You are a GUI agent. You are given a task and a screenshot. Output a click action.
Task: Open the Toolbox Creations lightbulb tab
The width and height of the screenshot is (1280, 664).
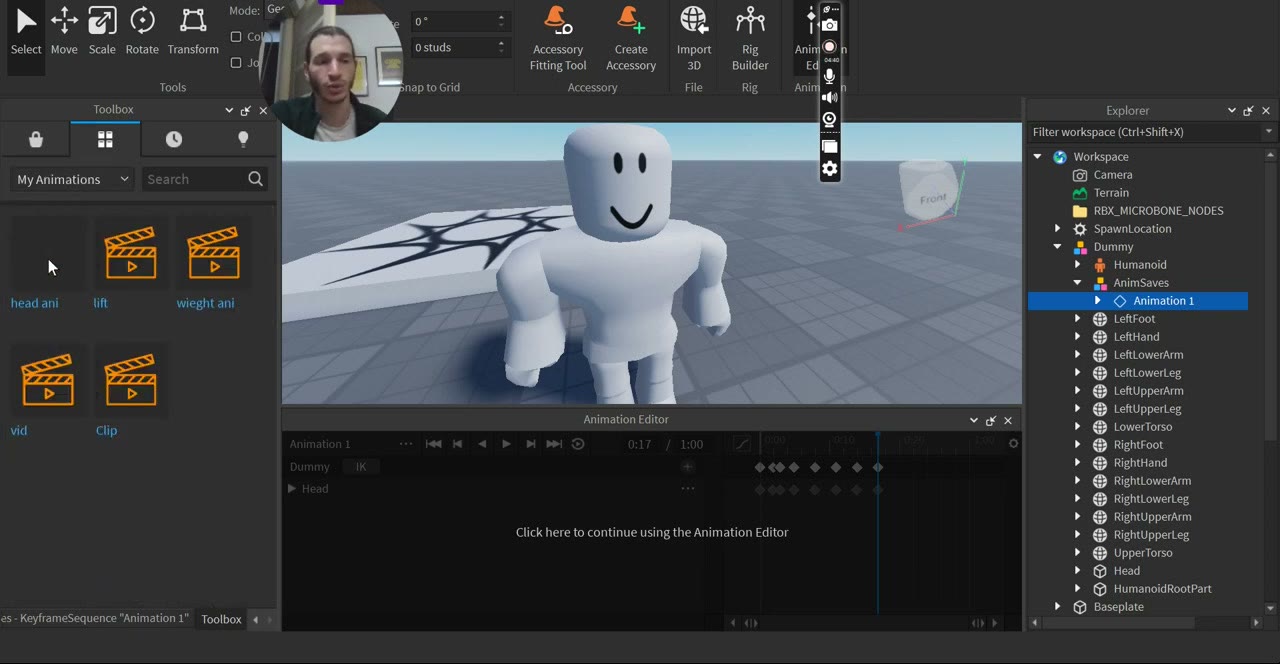pos(243,140)
